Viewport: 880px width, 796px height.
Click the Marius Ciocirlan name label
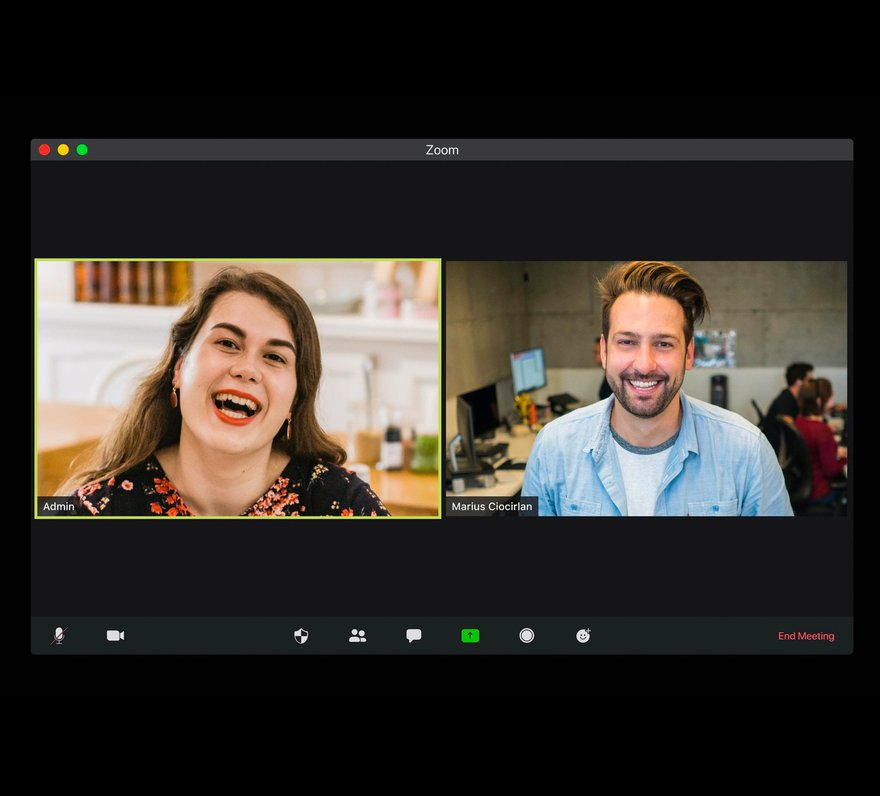click(x=492, y=506)
